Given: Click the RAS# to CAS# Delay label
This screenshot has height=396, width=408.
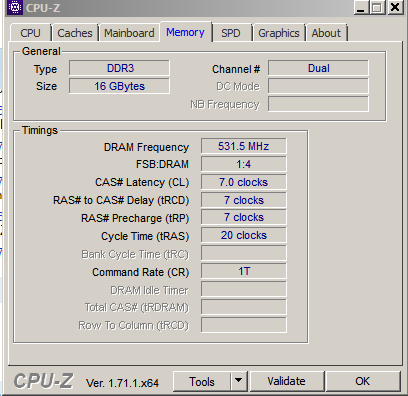Looking at the screenshot, I should pos(121,200).
